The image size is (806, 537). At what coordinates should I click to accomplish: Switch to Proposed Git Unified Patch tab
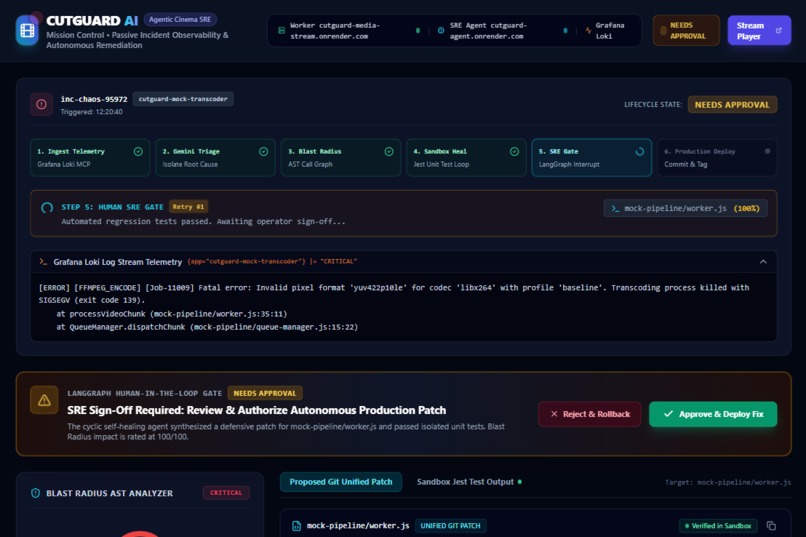[341, 482]
